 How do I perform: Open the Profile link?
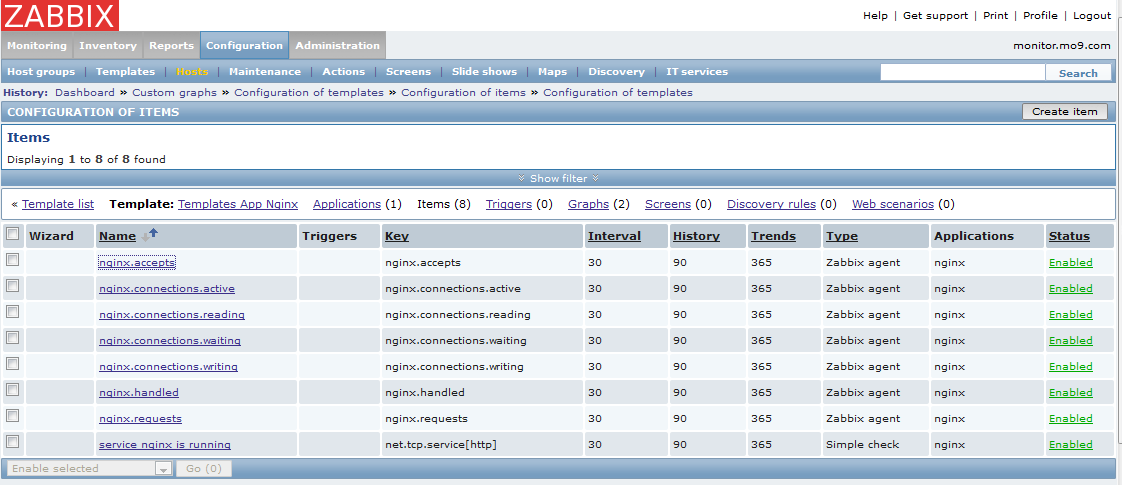coord(1040,16)
